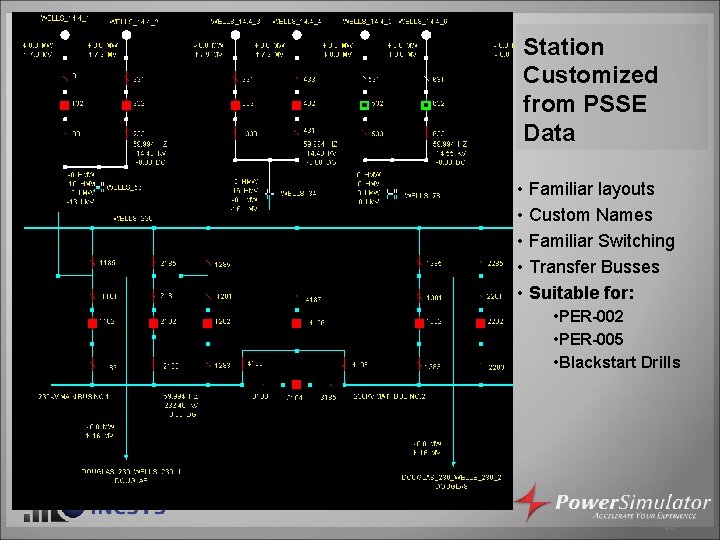Click the WELLS_230 bus label

tap(133, 218)
